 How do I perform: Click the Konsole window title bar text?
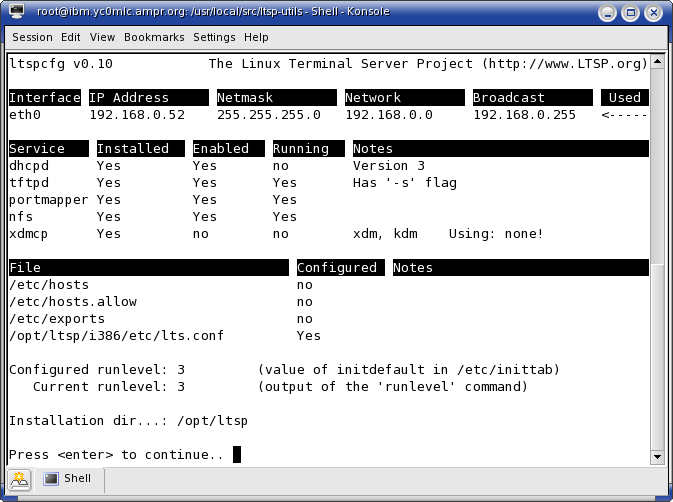coord(213,12)
